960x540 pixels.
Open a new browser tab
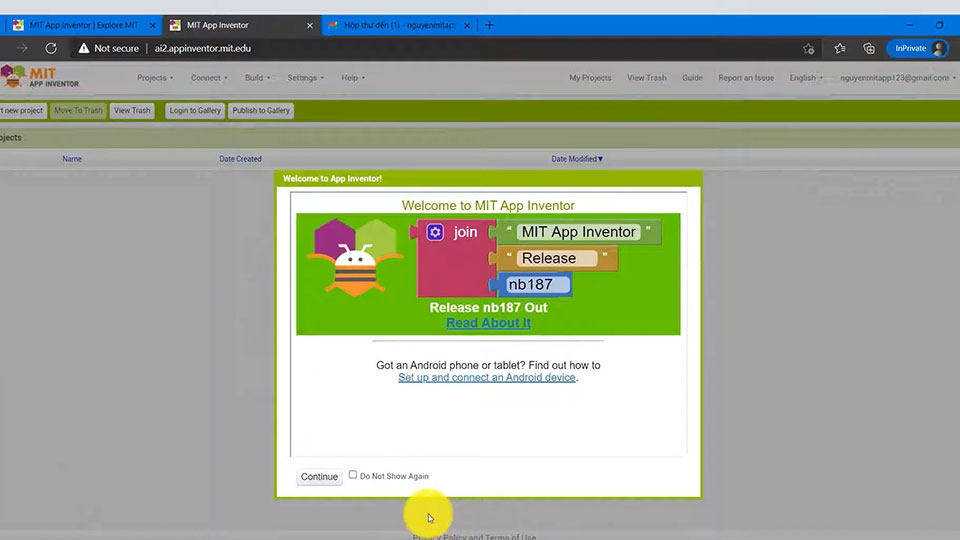(x=489, y=25)
